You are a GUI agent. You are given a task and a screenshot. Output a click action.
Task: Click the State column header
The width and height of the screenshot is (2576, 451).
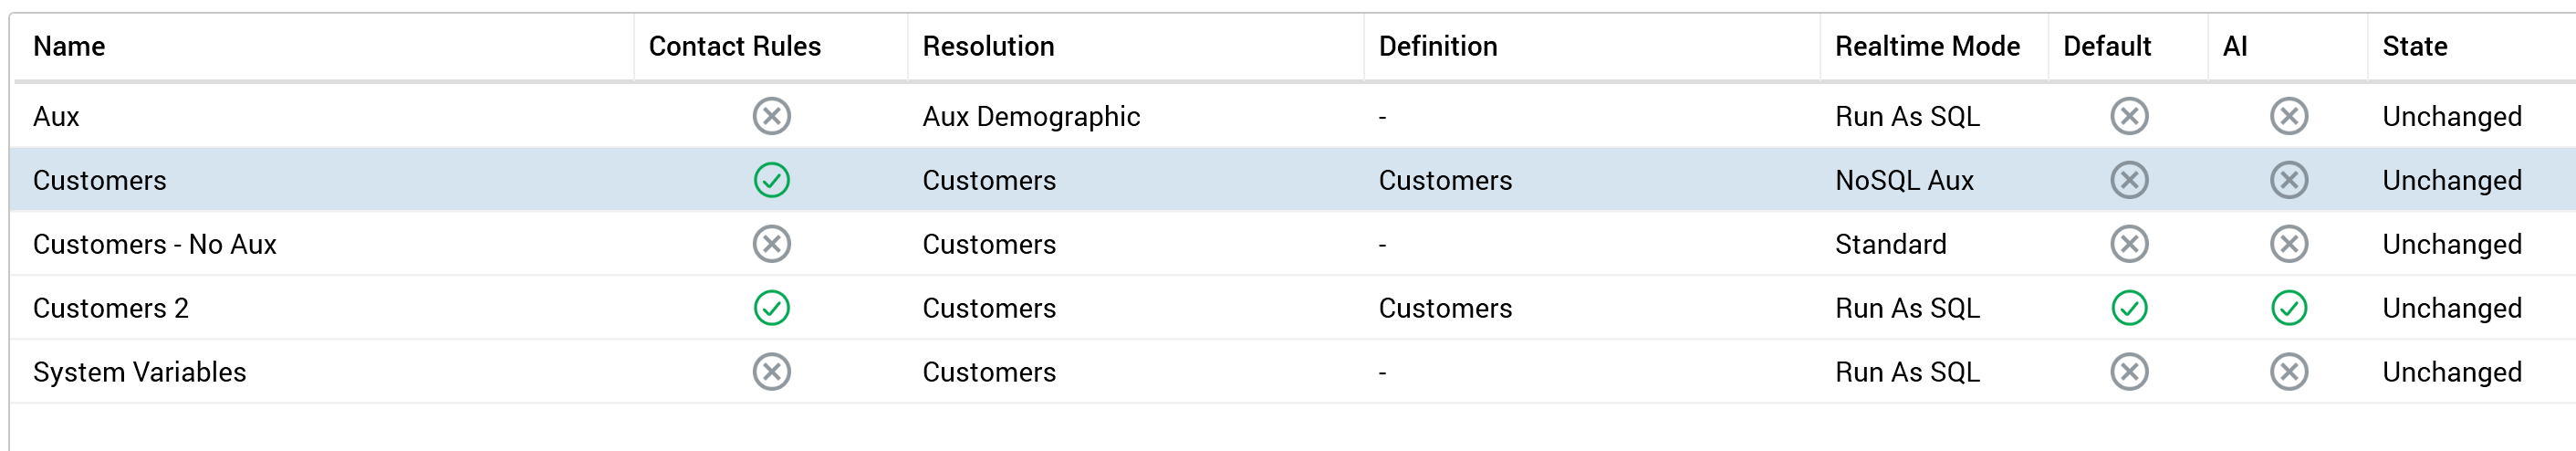[x=2414, y=46]
